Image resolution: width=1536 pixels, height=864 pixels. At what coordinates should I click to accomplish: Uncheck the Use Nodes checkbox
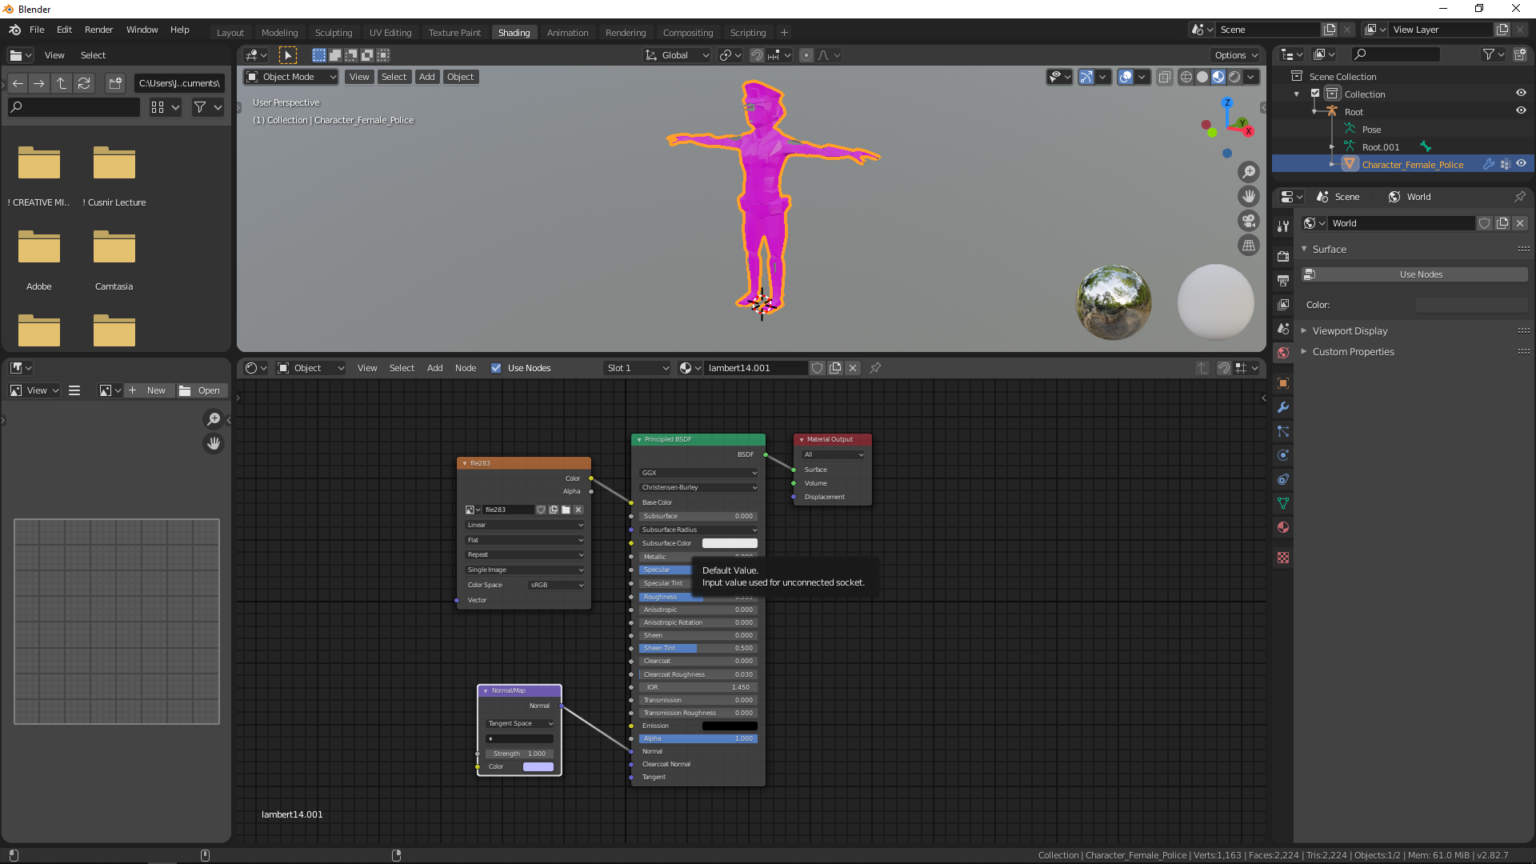[496, 367]
